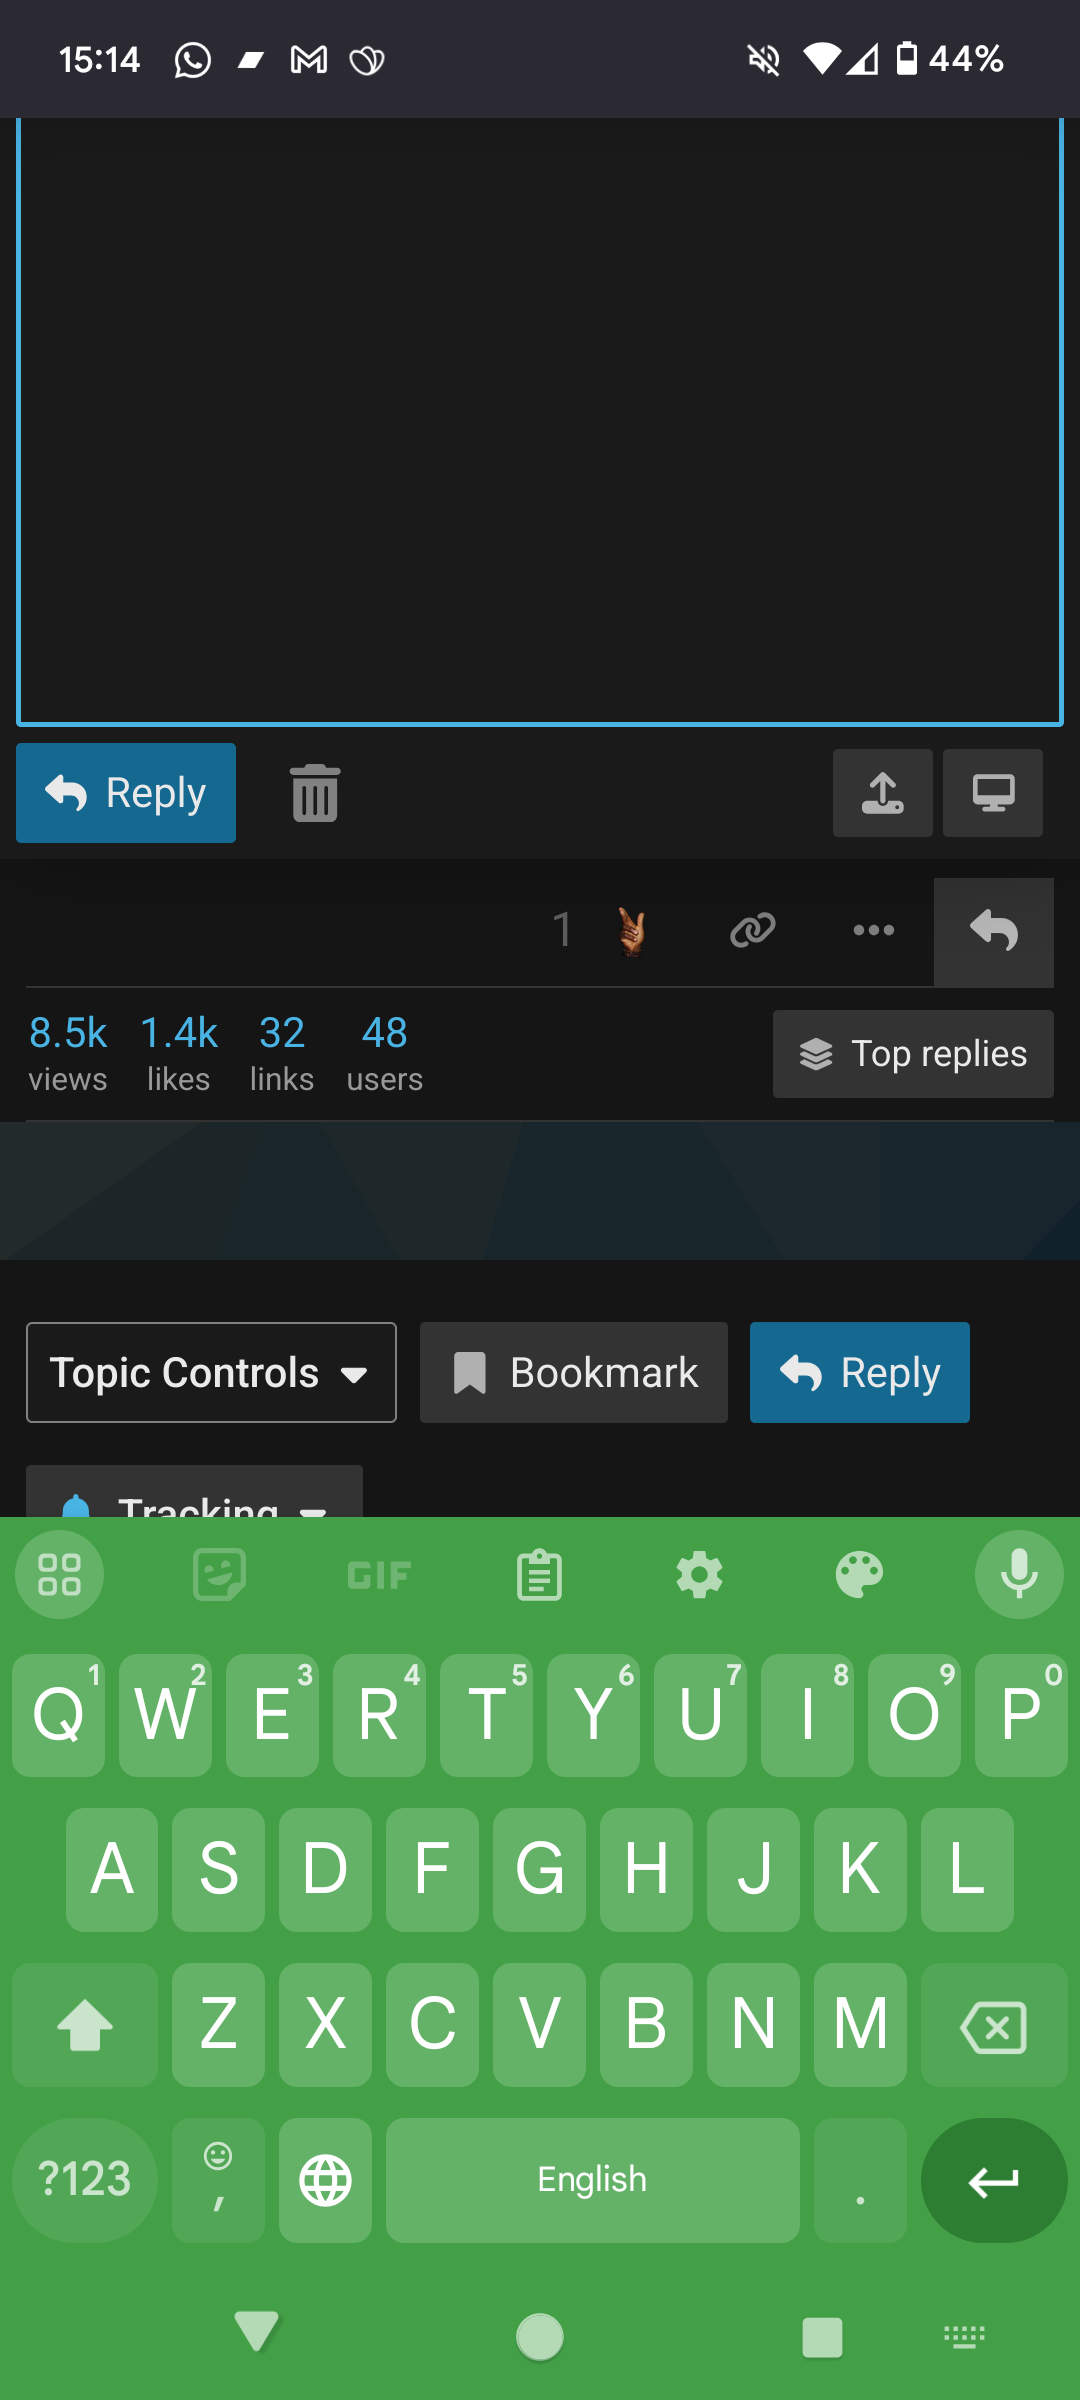Image resolution: width=1080 pixels, height=2400 pixels.
Task: Toggle the preview monitor icon
Action: (x=993, y=793)
